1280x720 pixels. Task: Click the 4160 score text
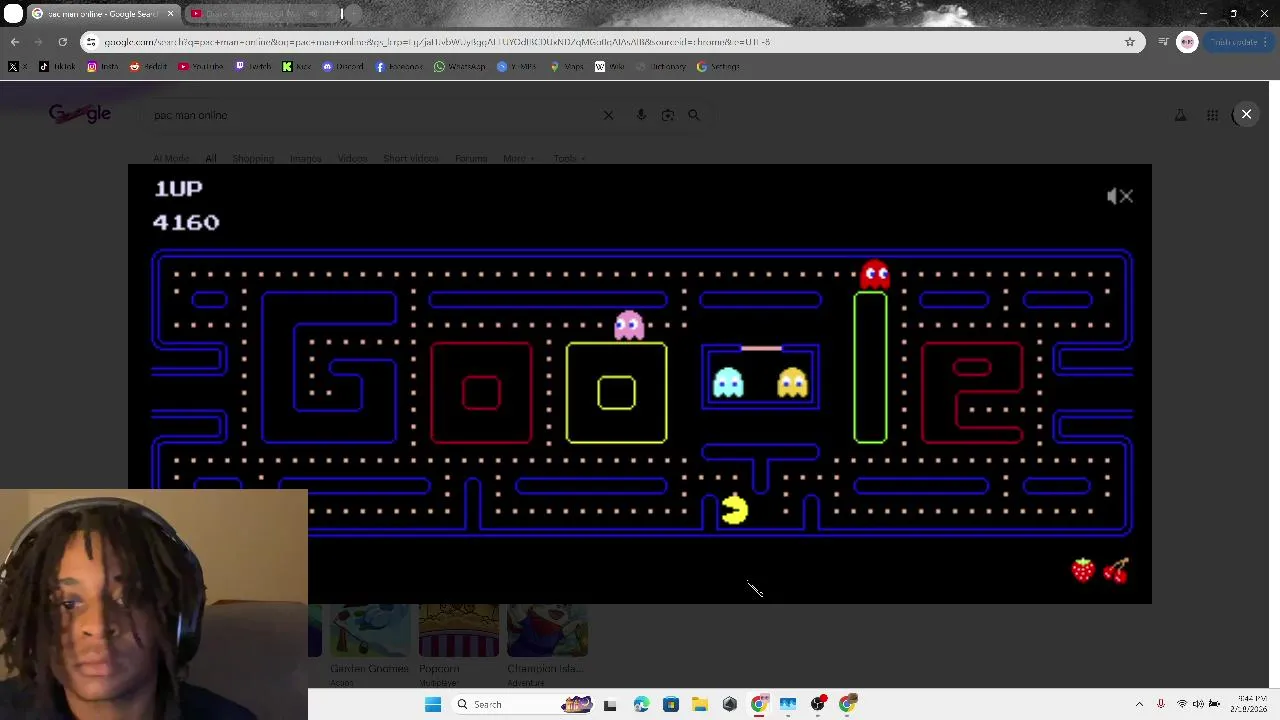(x=186, y=222)
